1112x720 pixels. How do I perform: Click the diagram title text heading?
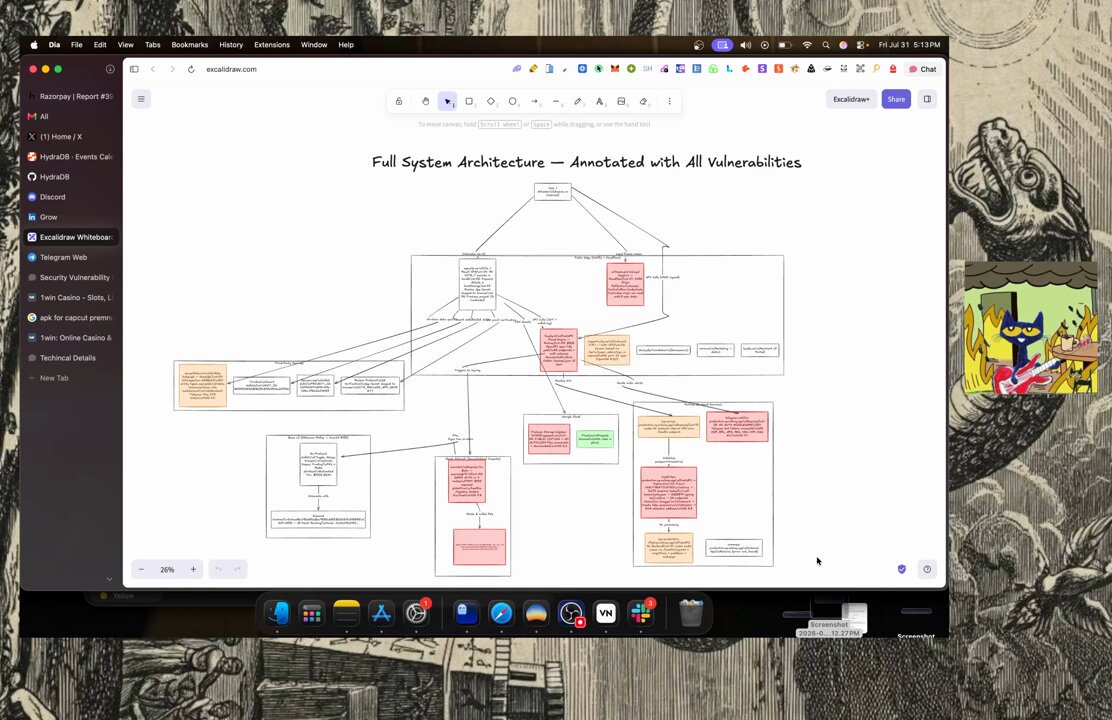point(586,162)
